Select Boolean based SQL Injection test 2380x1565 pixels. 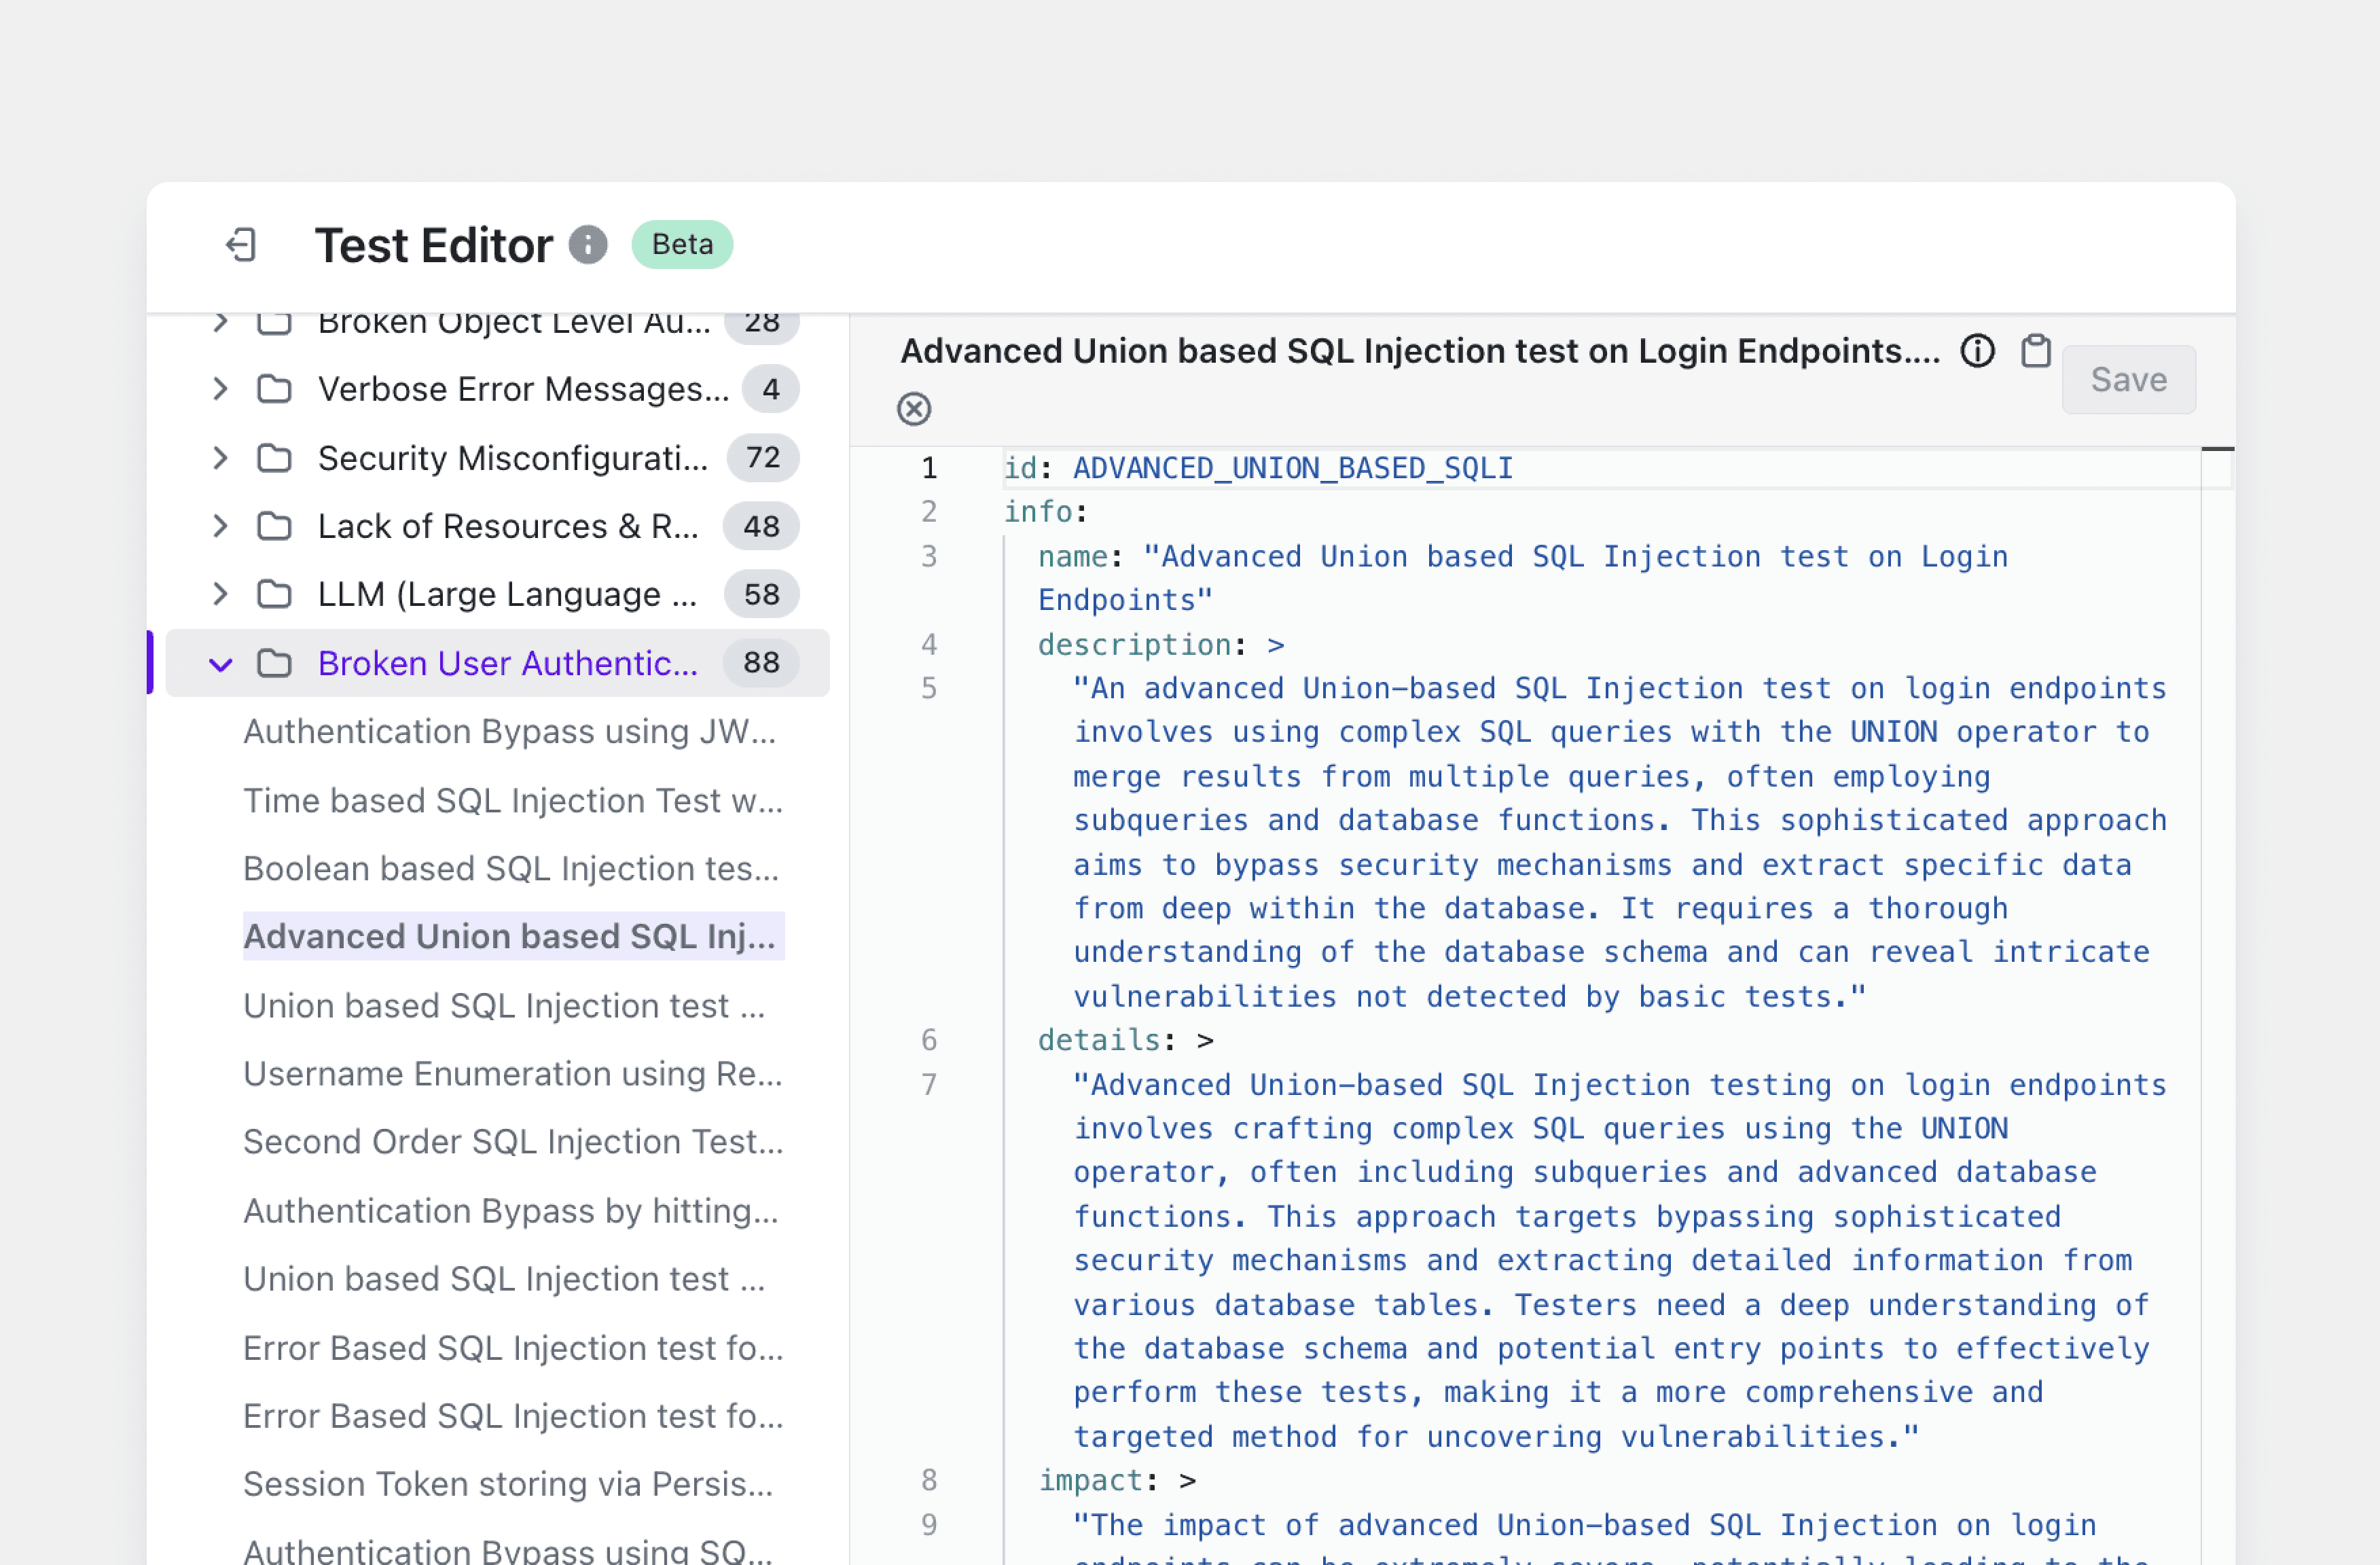coord(510,869)
